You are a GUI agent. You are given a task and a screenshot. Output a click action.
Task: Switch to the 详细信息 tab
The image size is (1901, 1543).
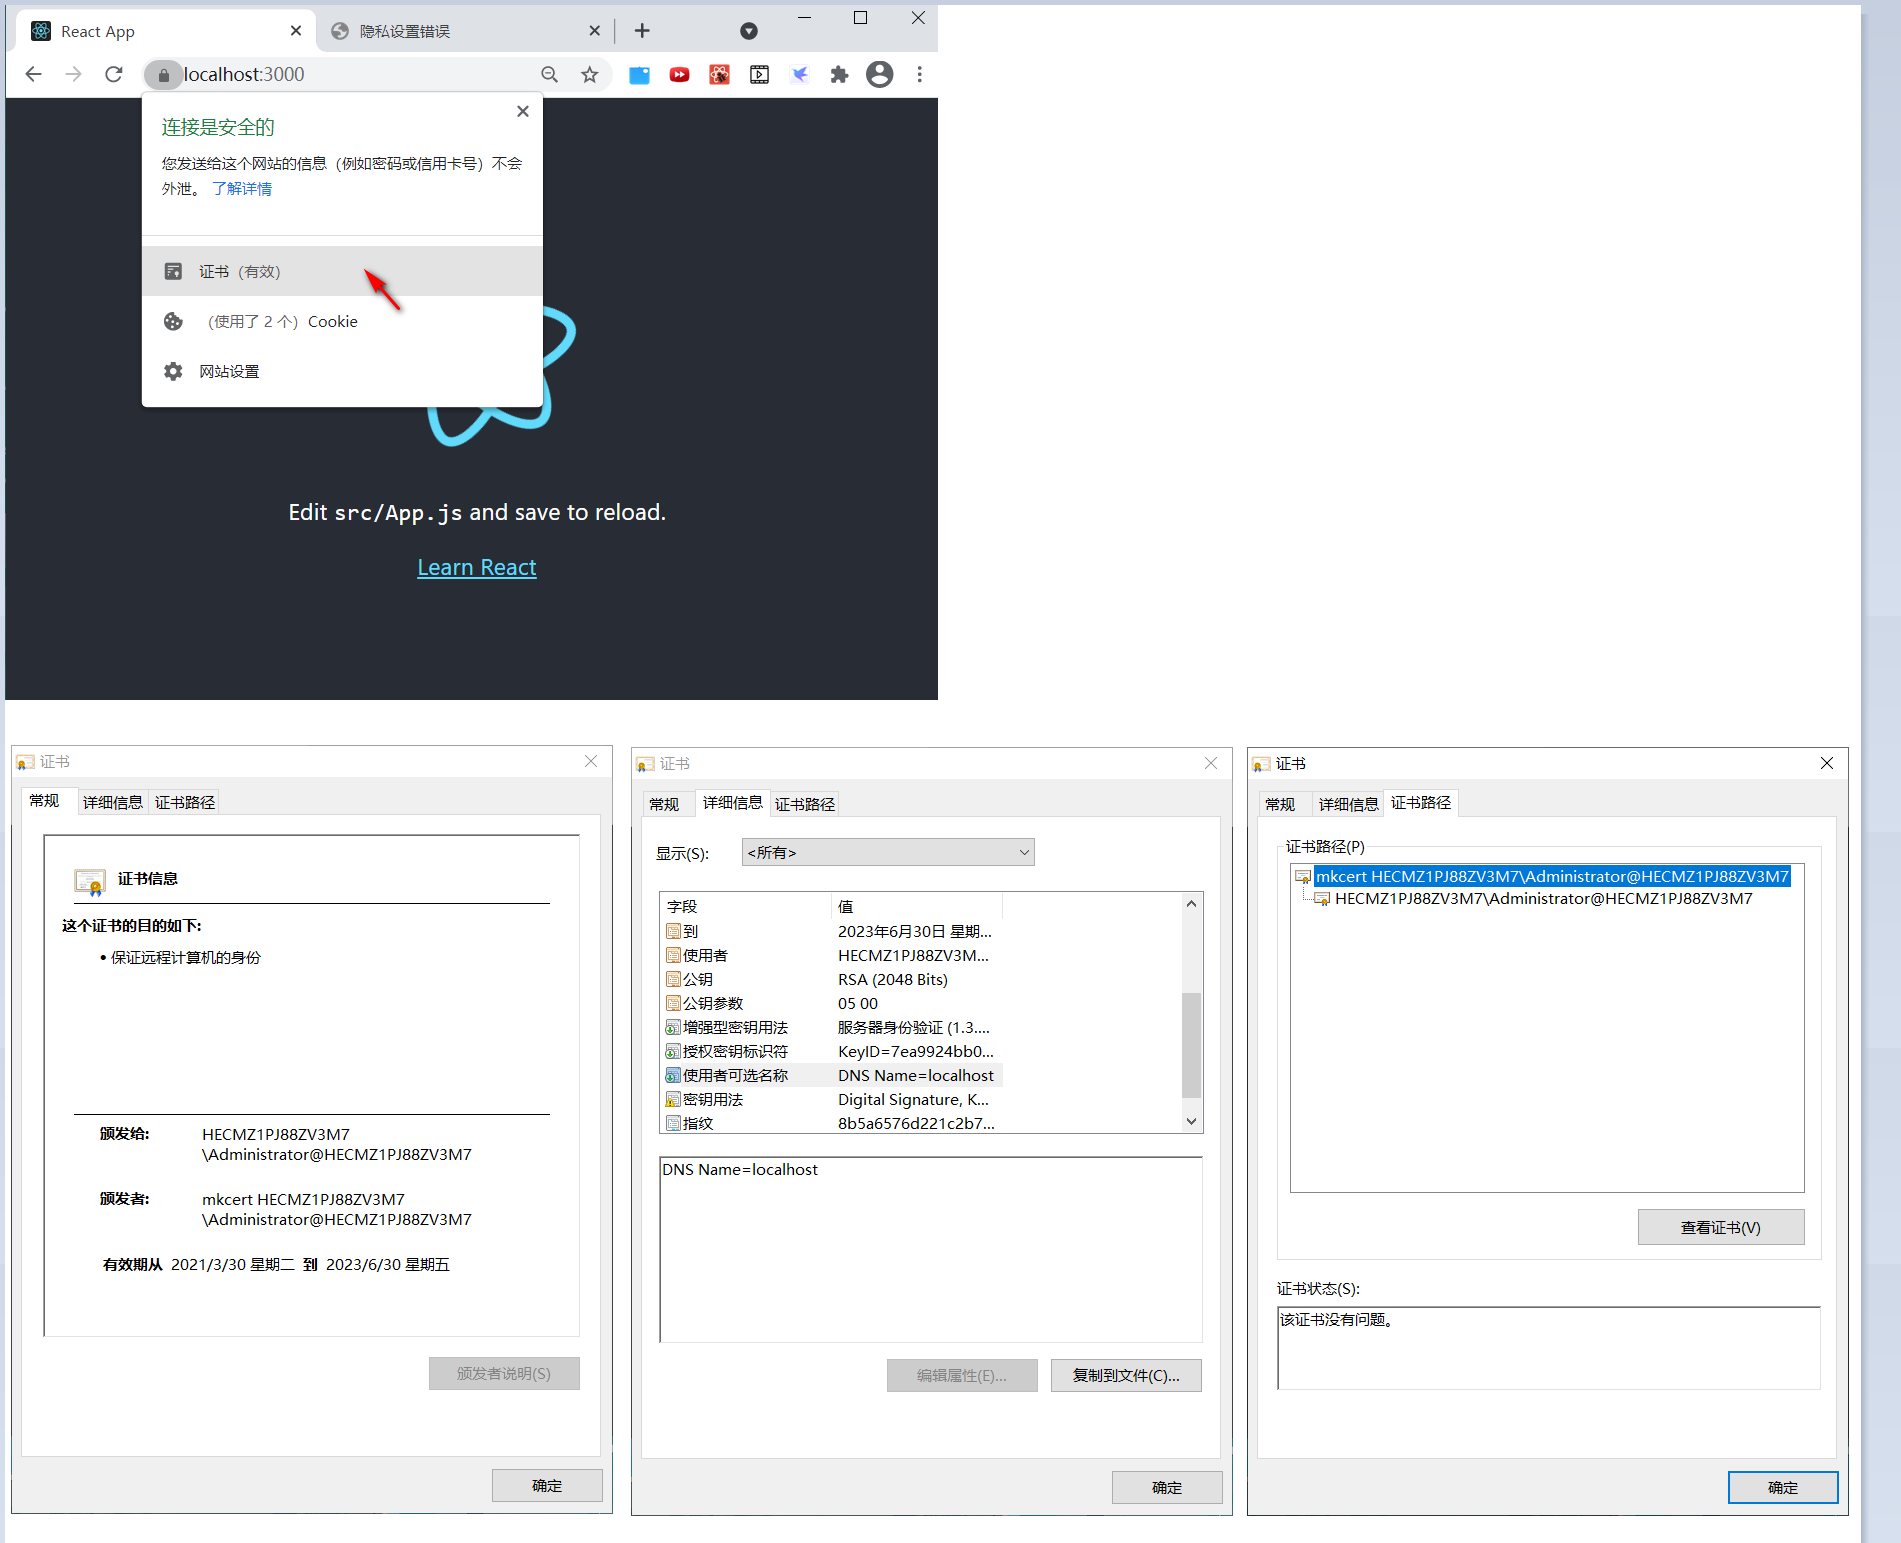tap(732, 803)
